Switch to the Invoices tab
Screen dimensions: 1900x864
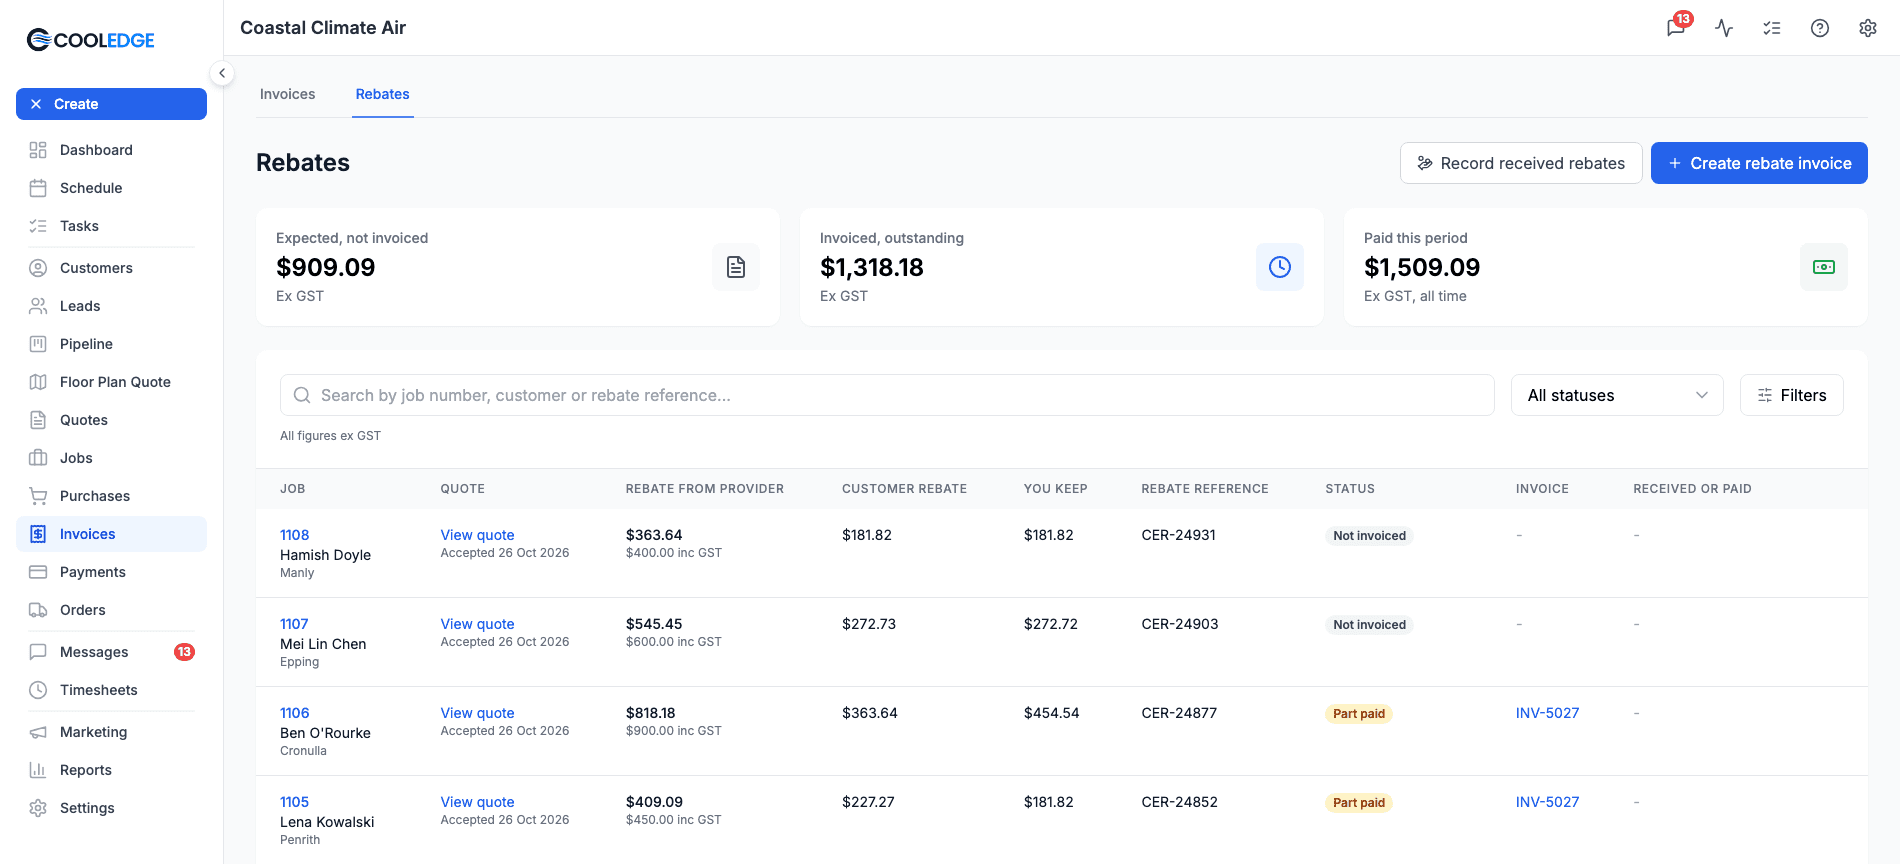coord(288,94)
